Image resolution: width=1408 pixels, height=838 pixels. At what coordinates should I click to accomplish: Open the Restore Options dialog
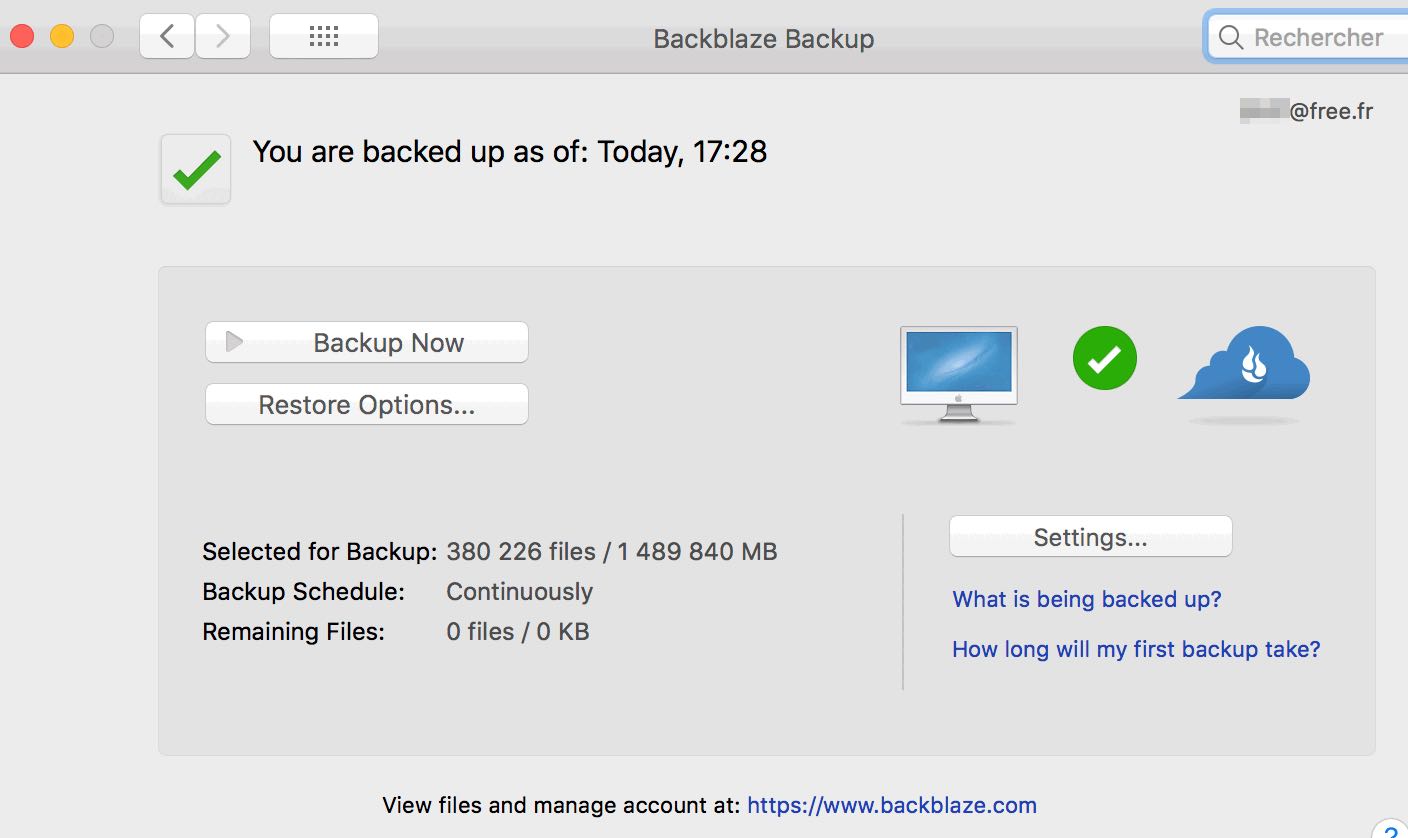tap(366, 404)
